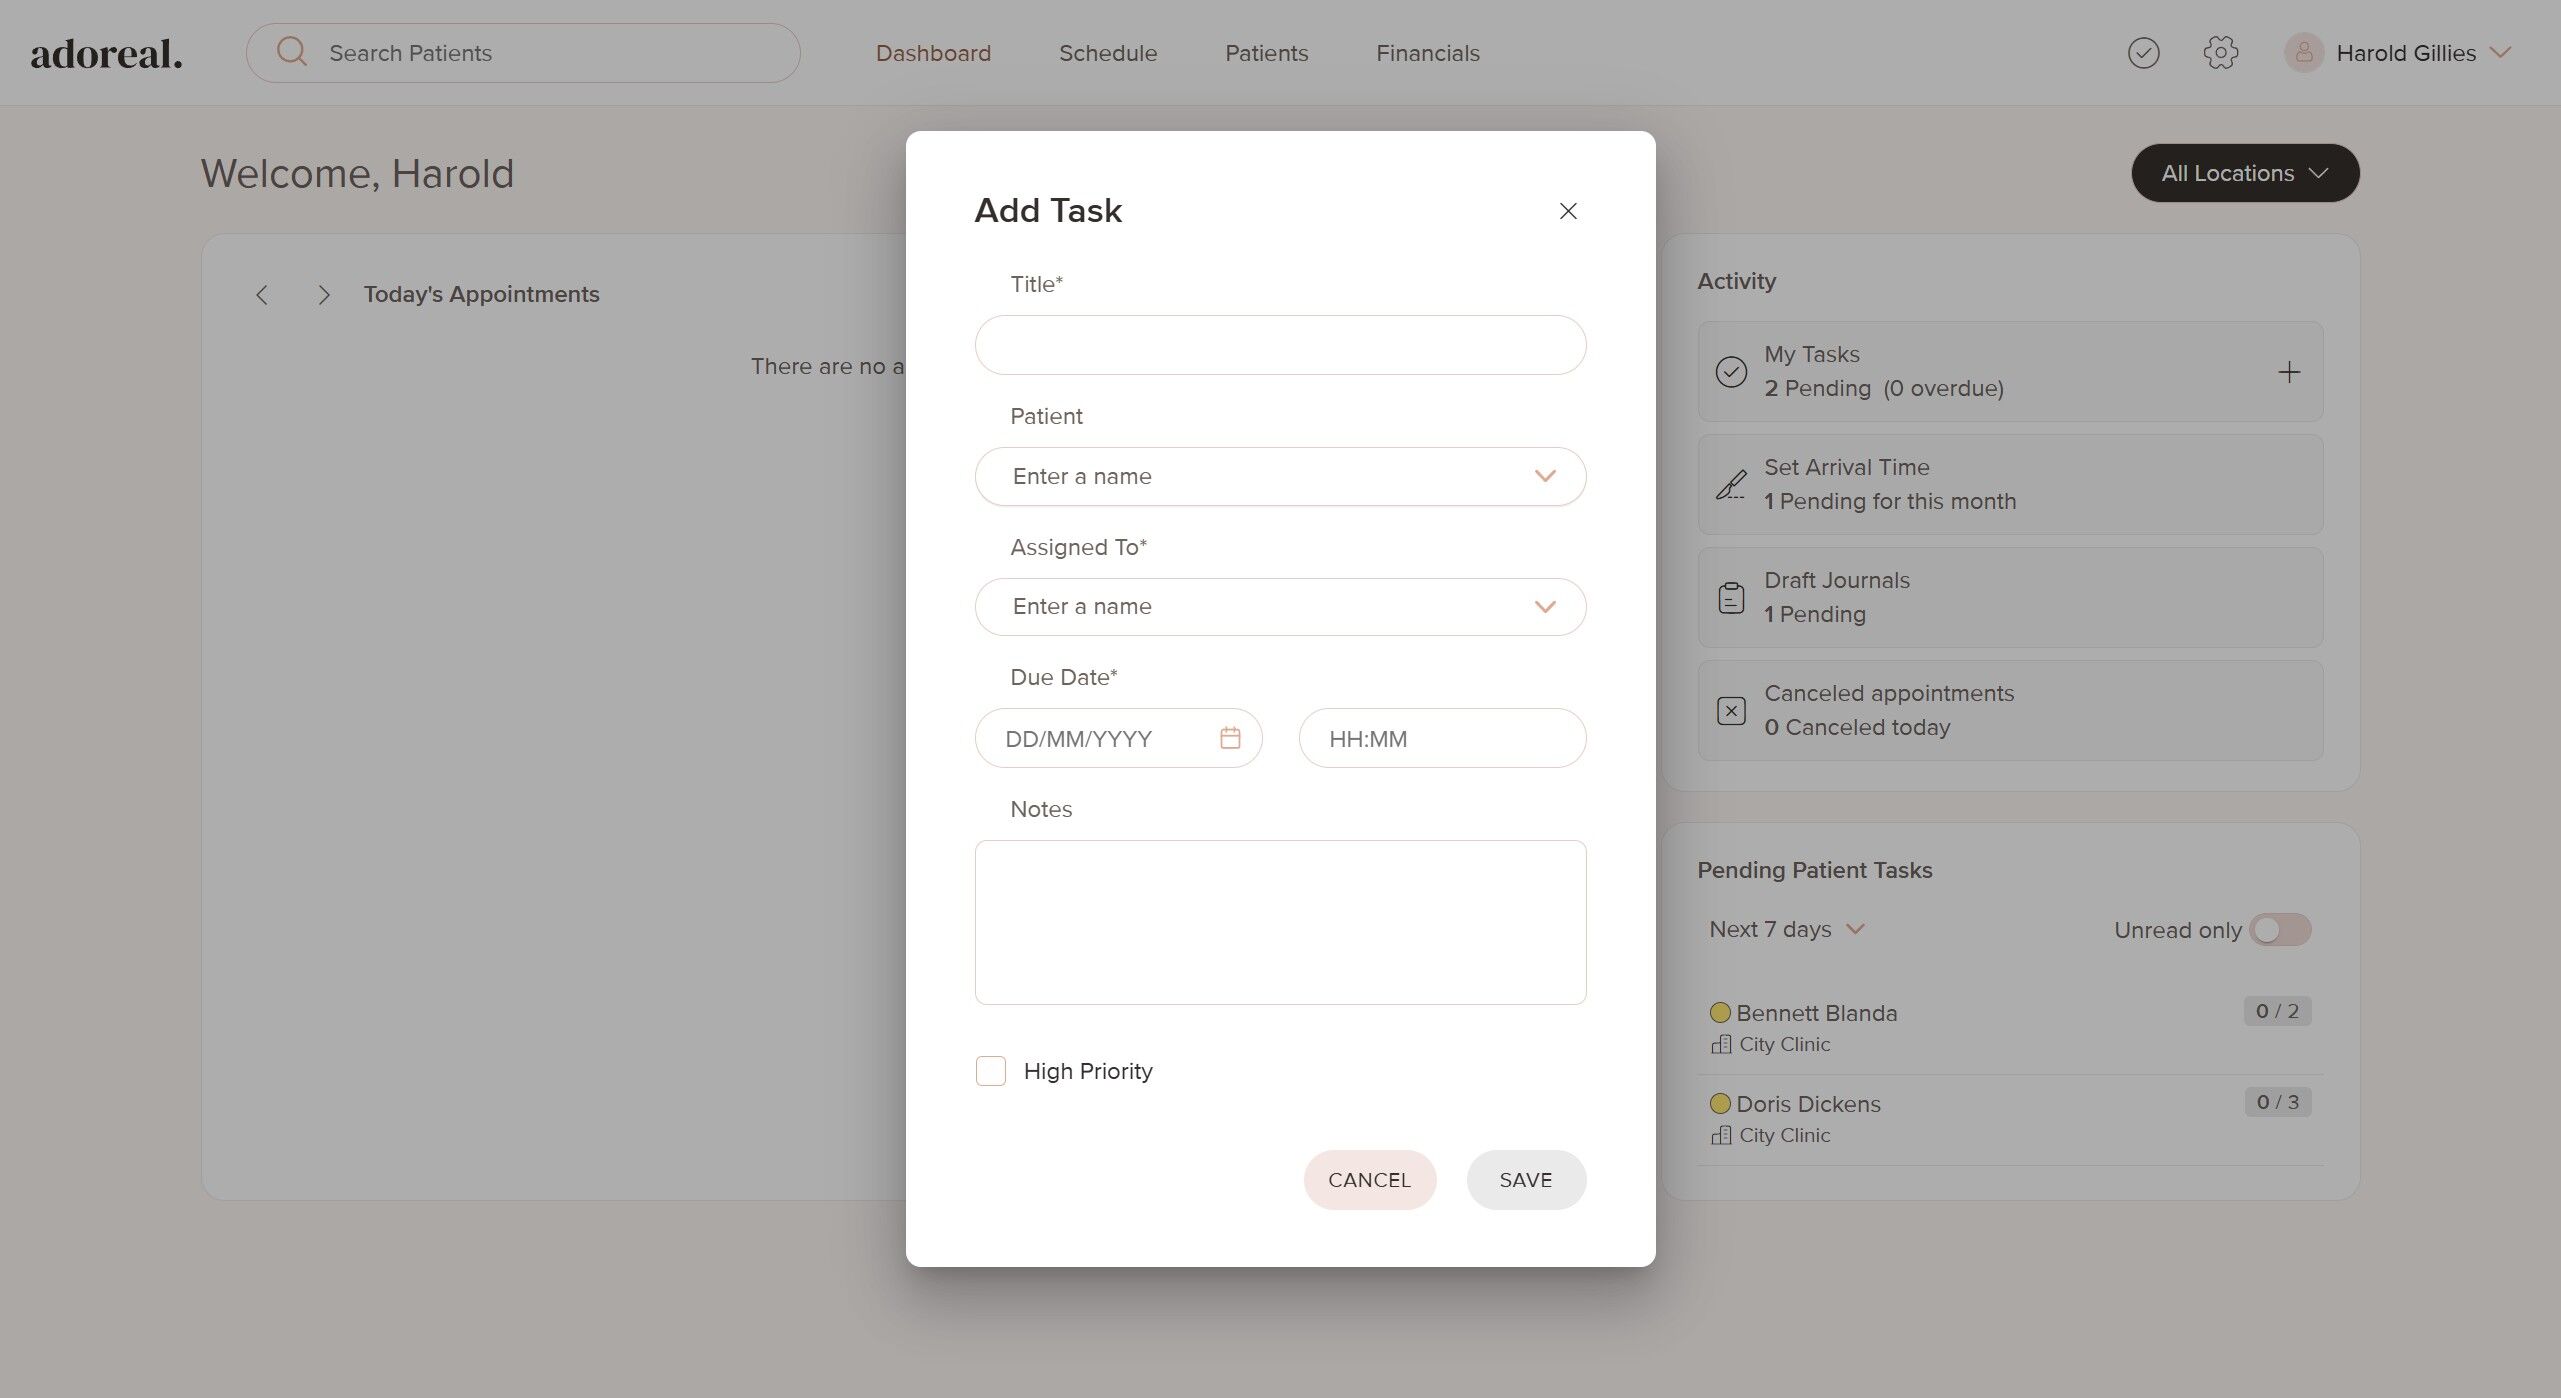Click the tasks checkmark icon in header
Image resolution: width=2561 pixels, height=1398 pixels.
(2143, 53)
